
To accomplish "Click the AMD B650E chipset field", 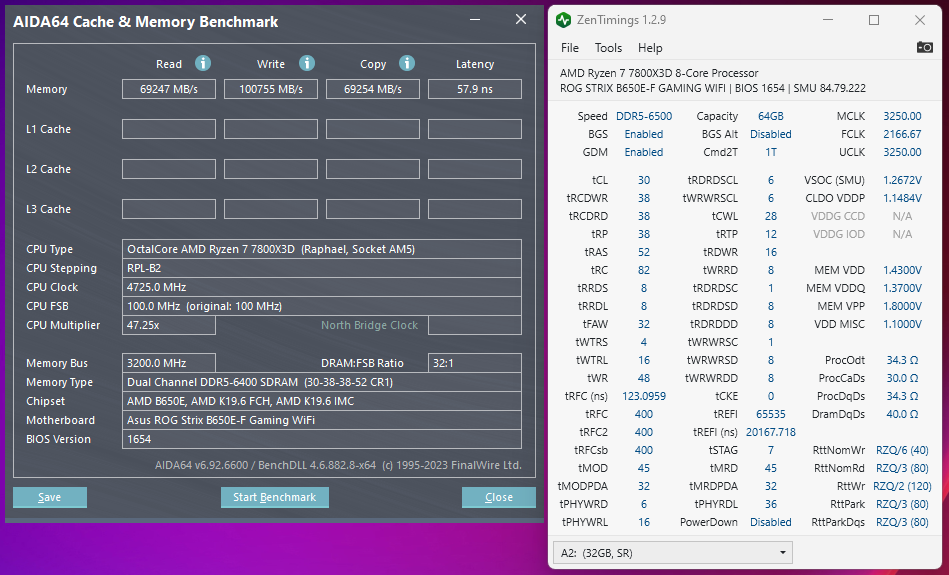I will 321,401.
